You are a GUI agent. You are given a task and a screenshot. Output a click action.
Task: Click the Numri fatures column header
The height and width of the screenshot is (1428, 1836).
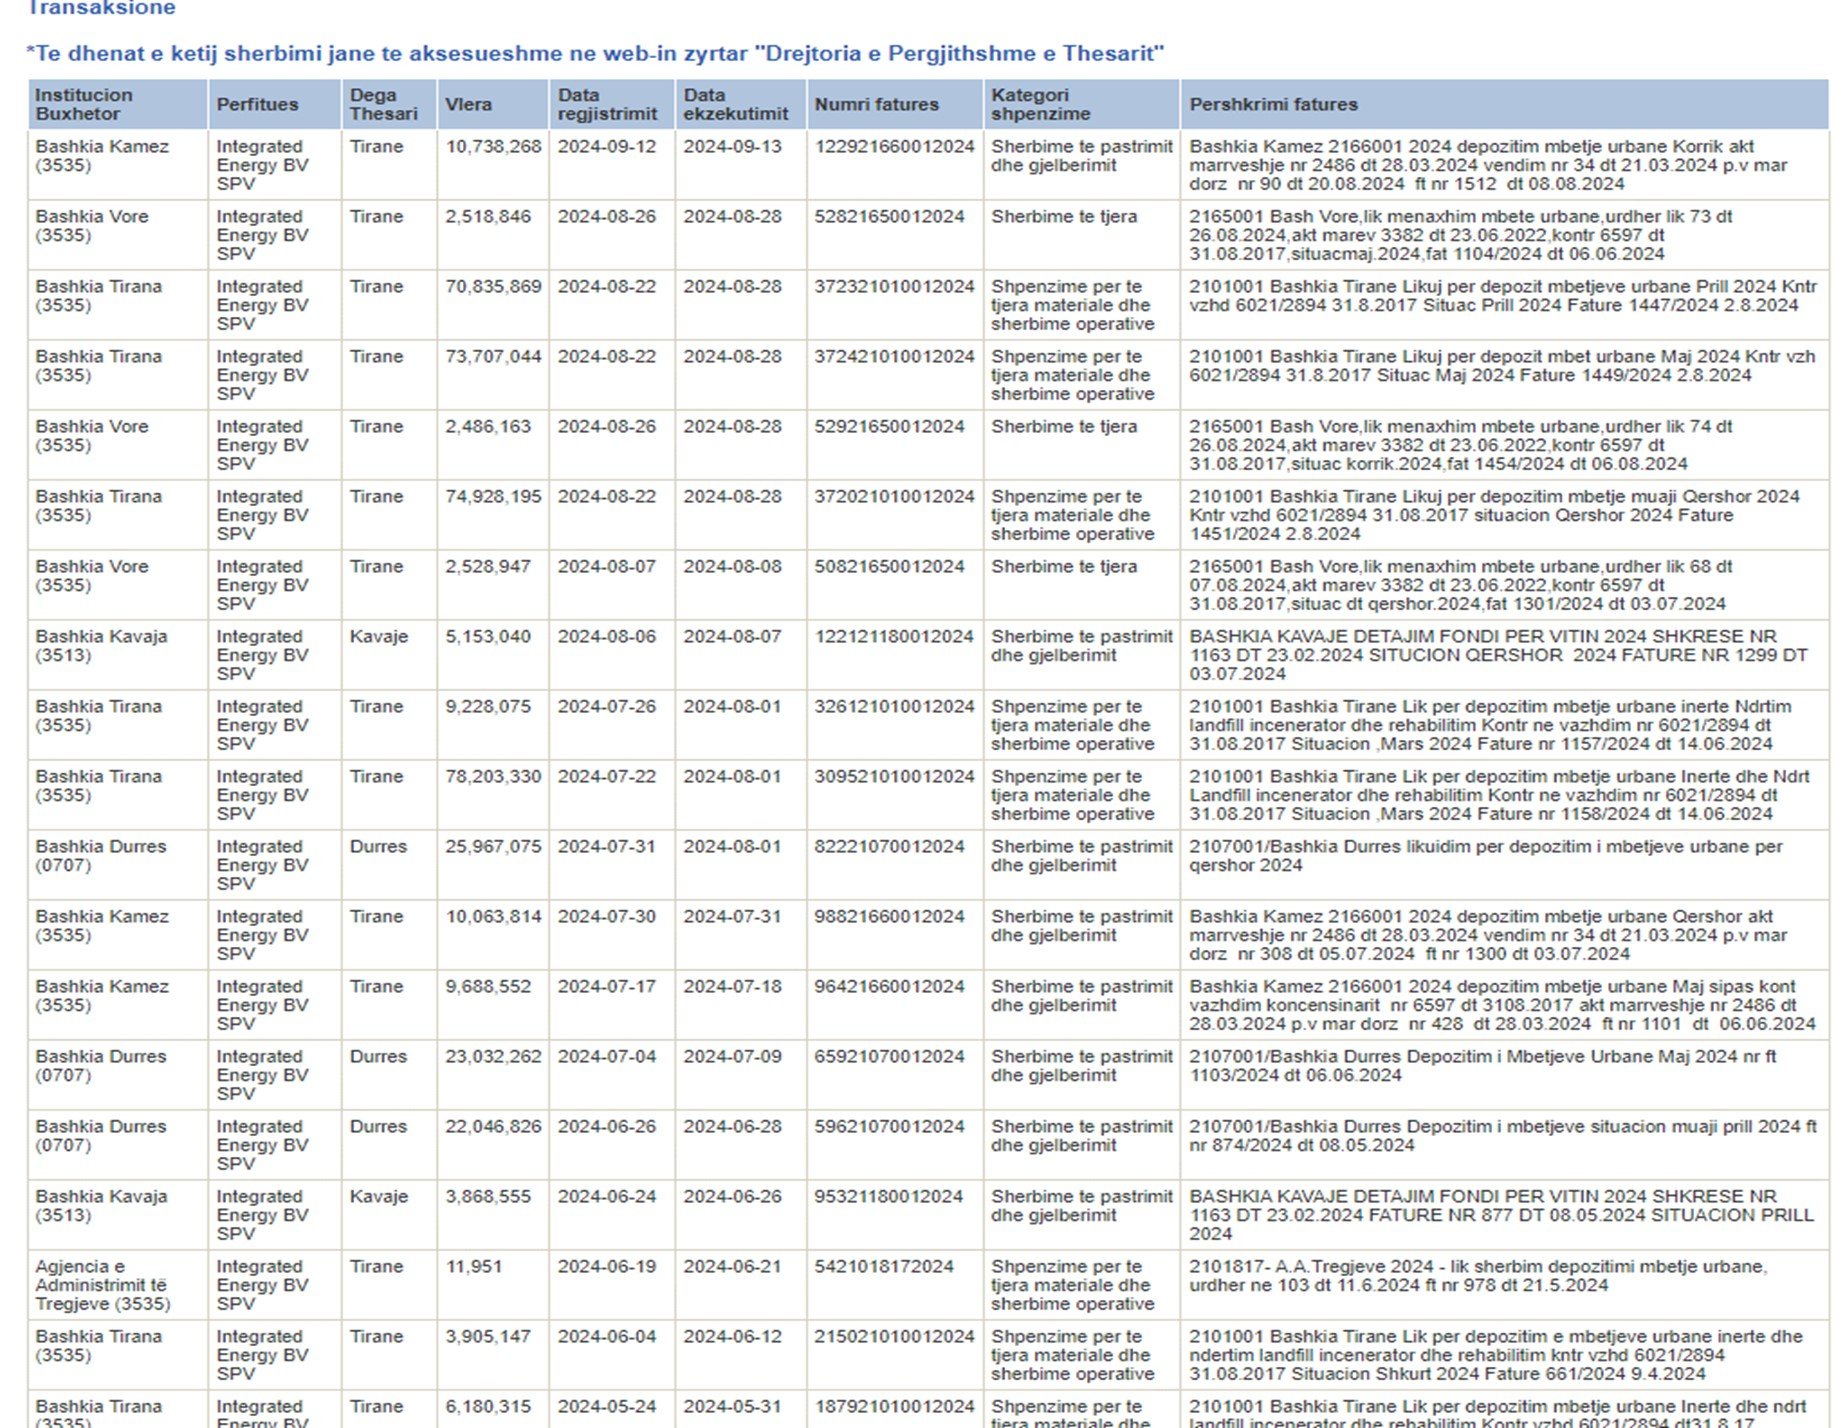(876, 104)
